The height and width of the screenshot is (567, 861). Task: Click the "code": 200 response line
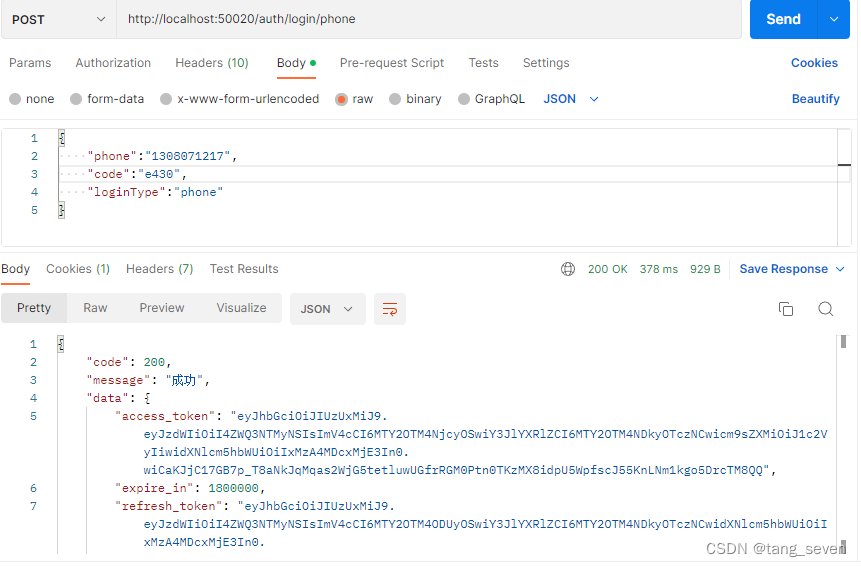(130, 362)
